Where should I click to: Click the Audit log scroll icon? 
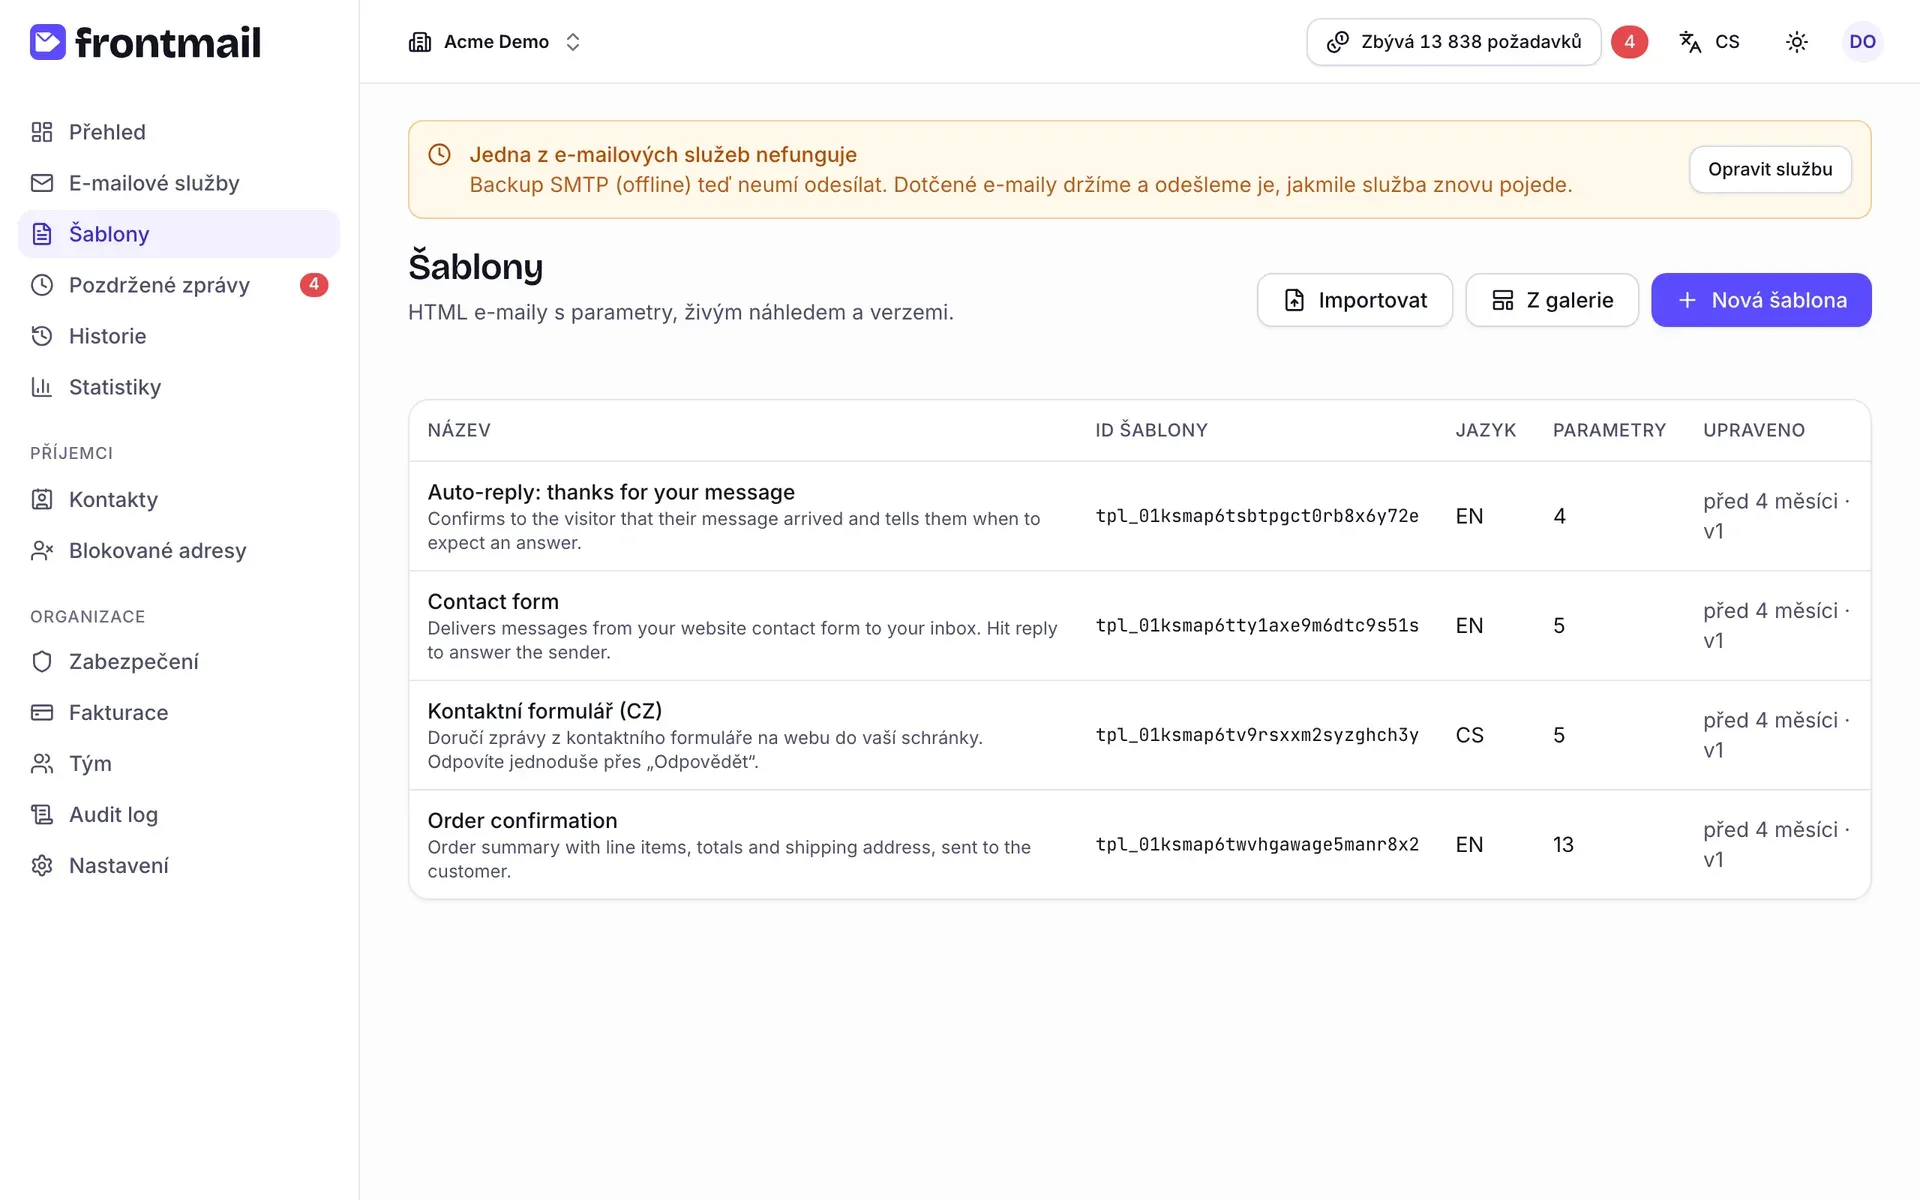[x=42, y=814]
